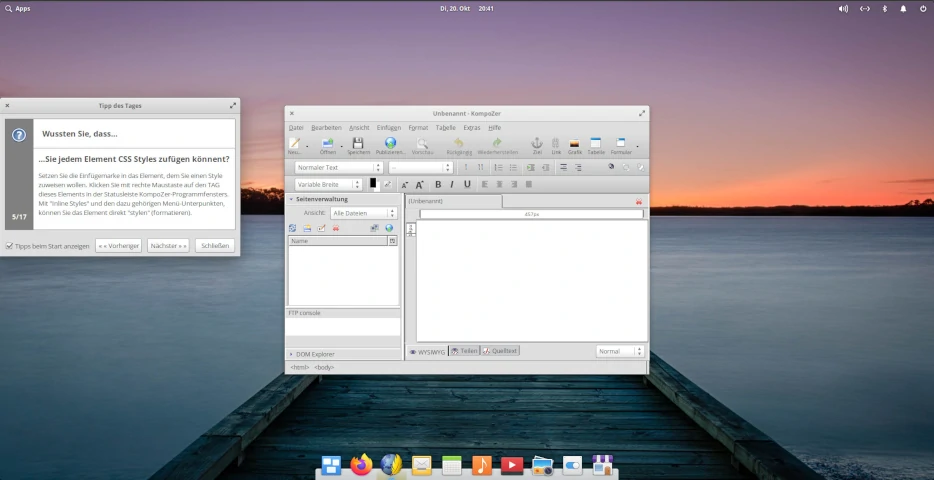This screenshot has height=480, width=934.
Task: Switch to the Quelltext view tab
Action: 500,351
